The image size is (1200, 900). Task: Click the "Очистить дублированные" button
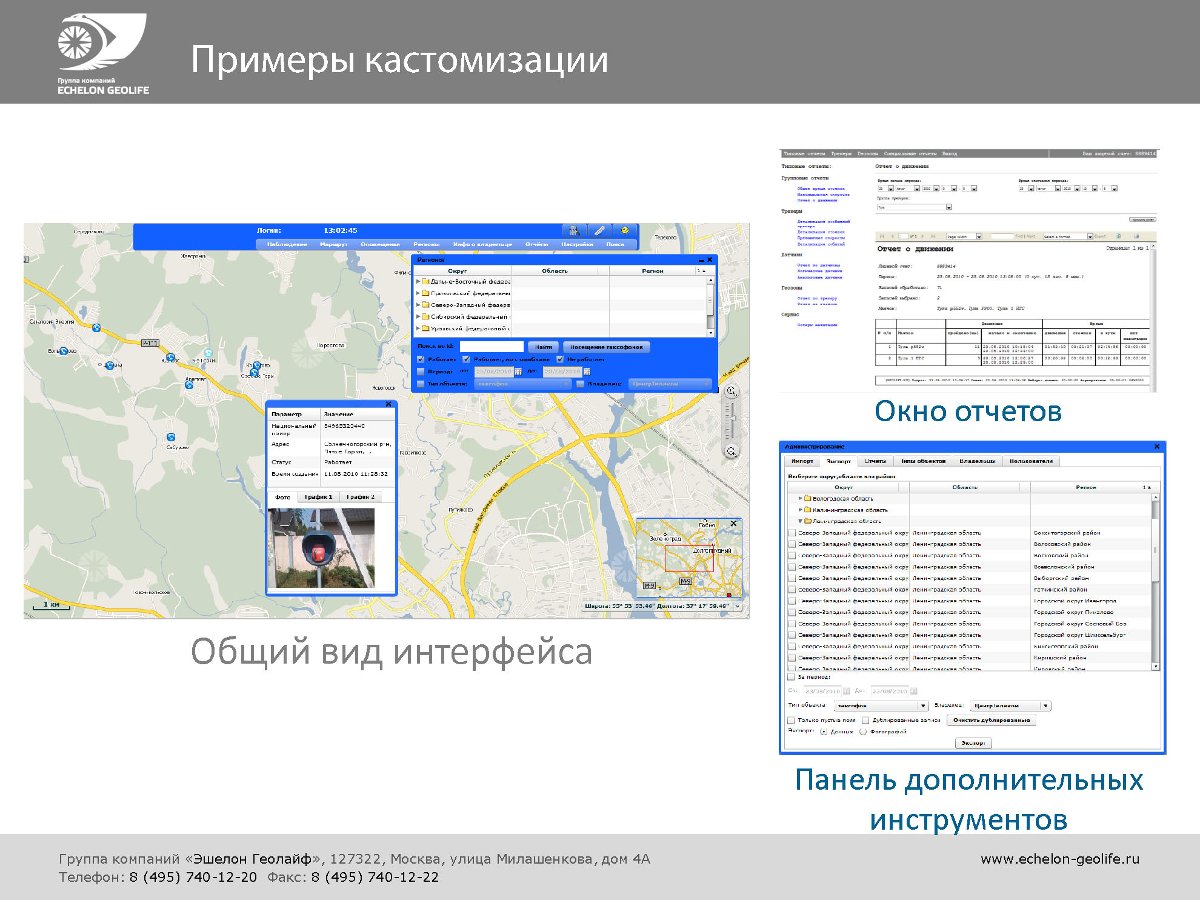click(991, 720)
